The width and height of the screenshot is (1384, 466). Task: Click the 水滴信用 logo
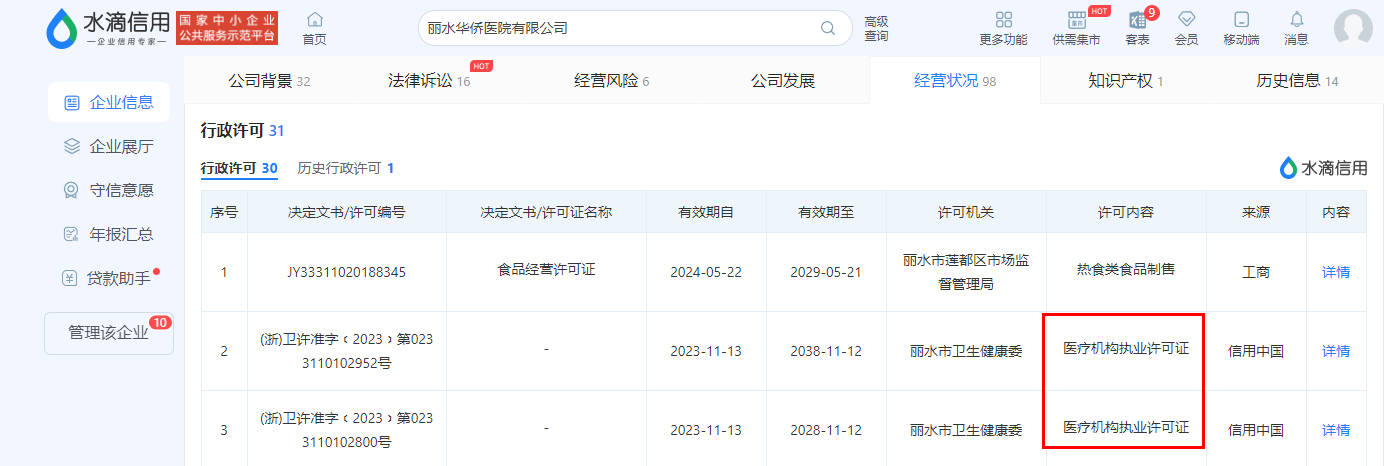(108, 28)
